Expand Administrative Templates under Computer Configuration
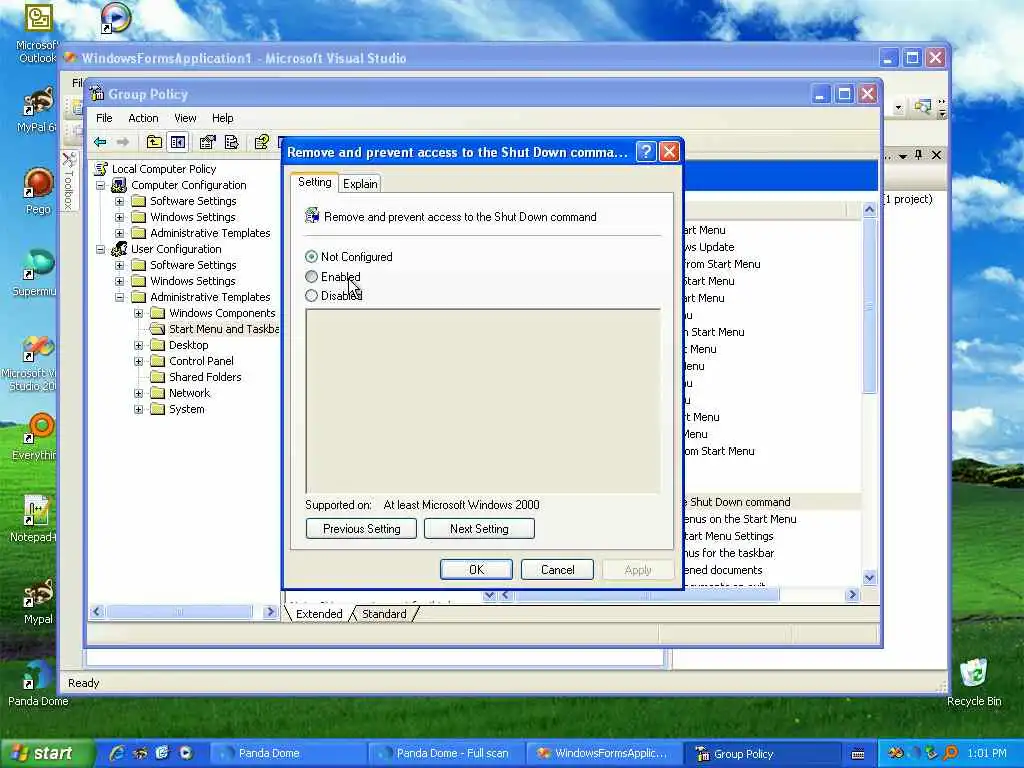The image size is (1024, 768). 120,233
